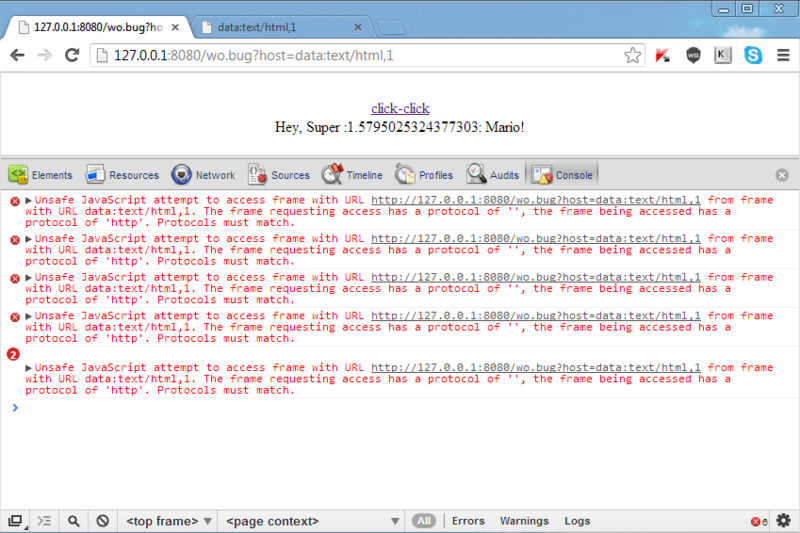The image size is (800, 533).
Task: Open the Profiles panel
Action: pyautogui.click(x=424, y=175)
